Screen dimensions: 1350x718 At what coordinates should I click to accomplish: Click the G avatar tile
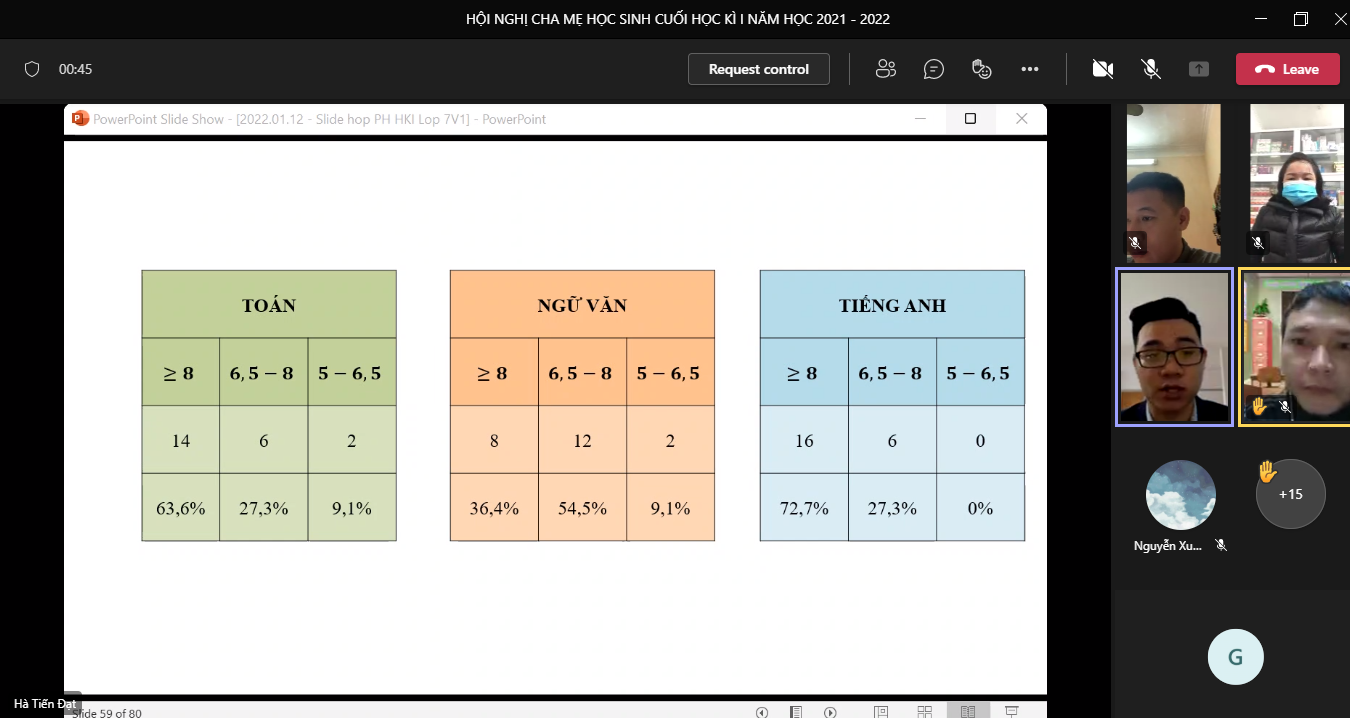[x=1235, y=657]
